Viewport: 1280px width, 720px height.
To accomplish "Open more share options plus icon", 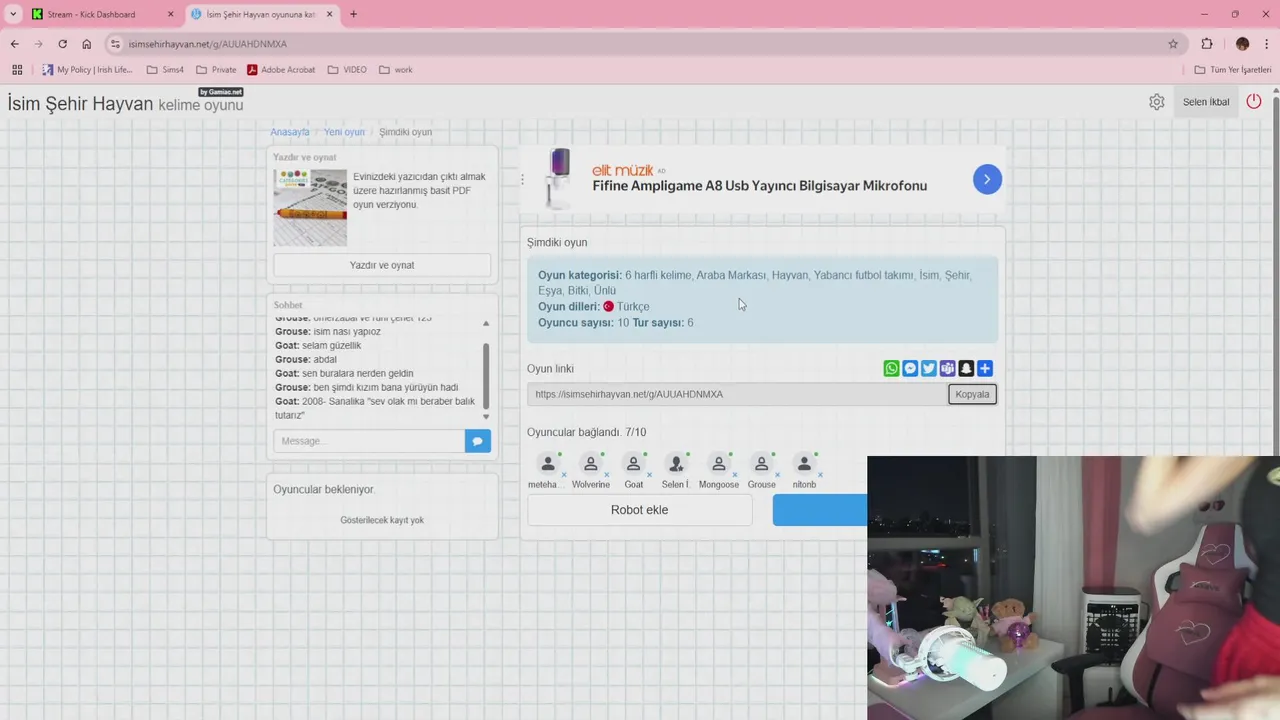I will click(x=985, y=369).
